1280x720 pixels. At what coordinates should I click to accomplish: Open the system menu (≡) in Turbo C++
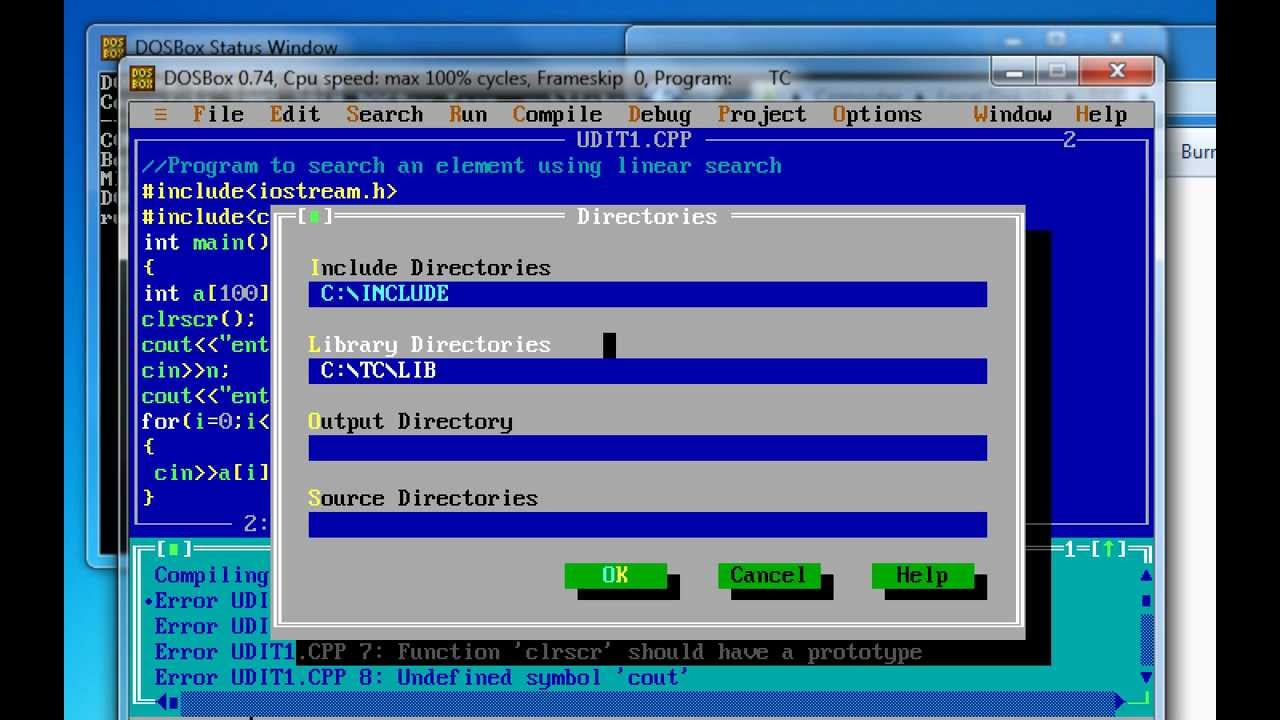161,115
